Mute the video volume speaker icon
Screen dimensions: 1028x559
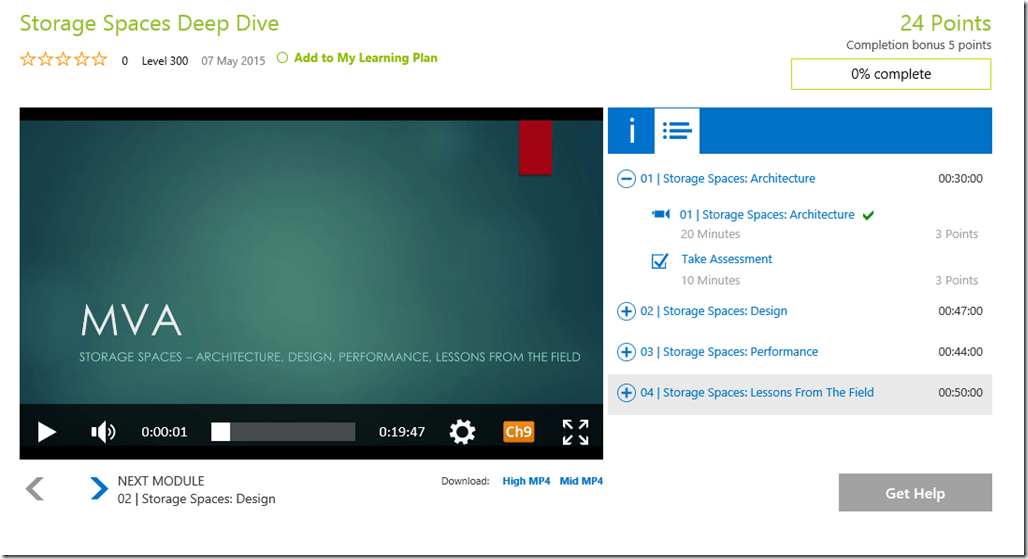[103, 432]
